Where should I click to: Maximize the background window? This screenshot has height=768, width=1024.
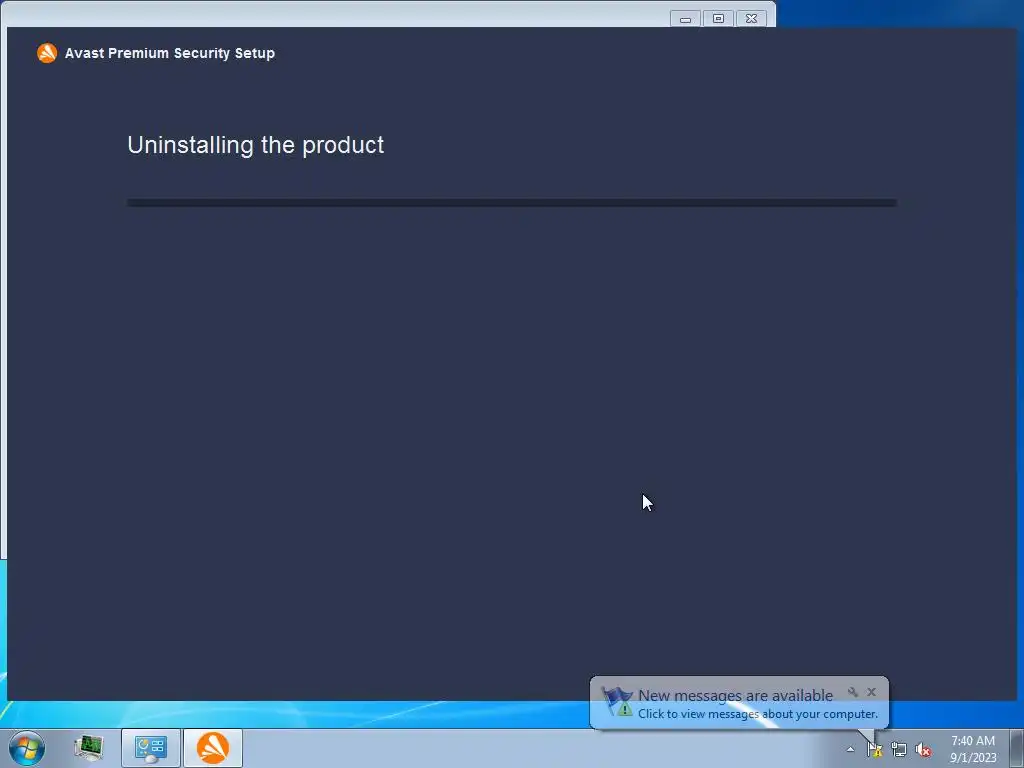(718, 19)
